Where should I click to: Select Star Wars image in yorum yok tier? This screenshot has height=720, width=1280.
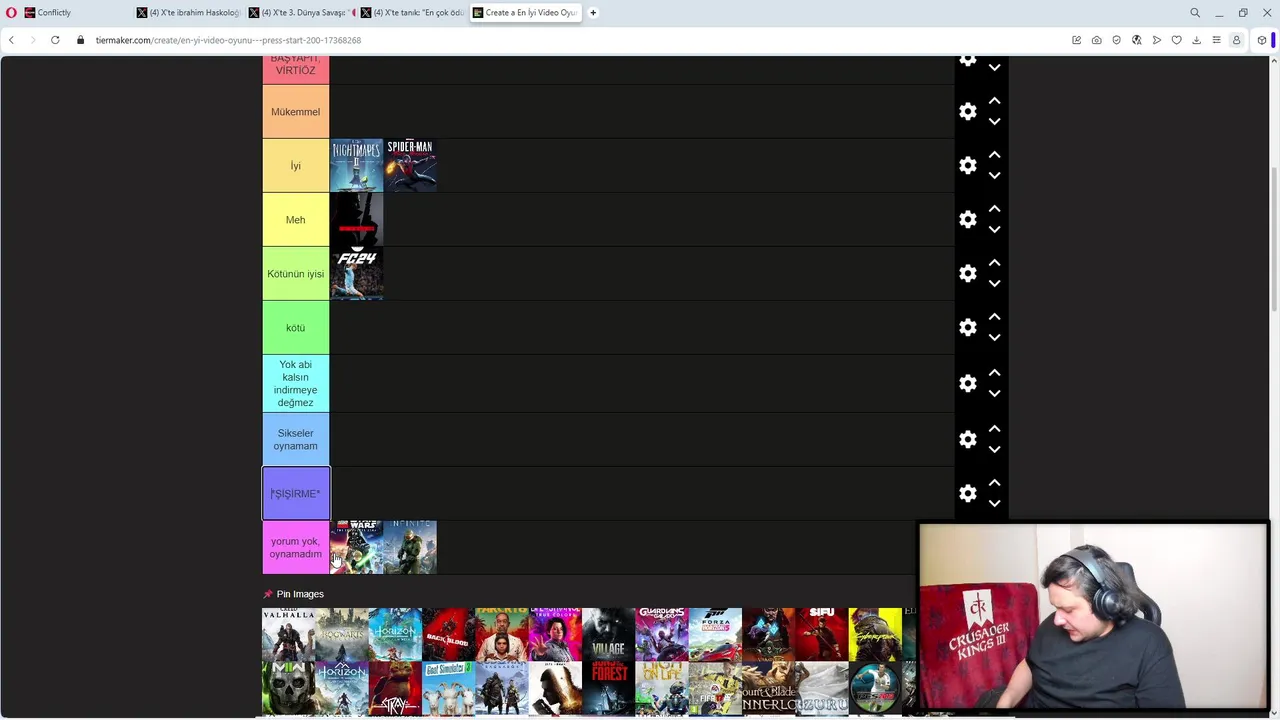[x=356, y=547]
